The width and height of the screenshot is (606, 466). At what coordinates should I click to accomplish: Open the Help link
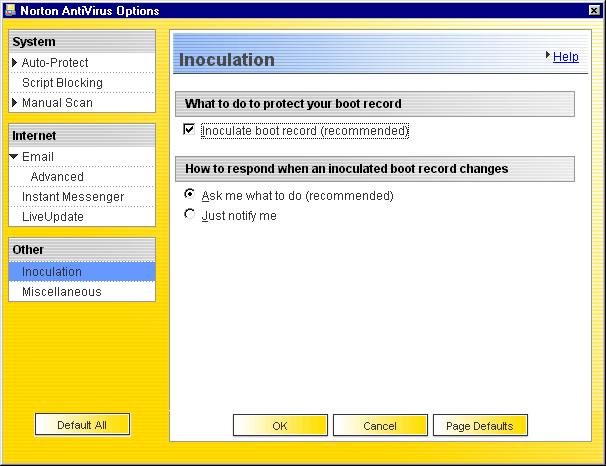[566, 57]
